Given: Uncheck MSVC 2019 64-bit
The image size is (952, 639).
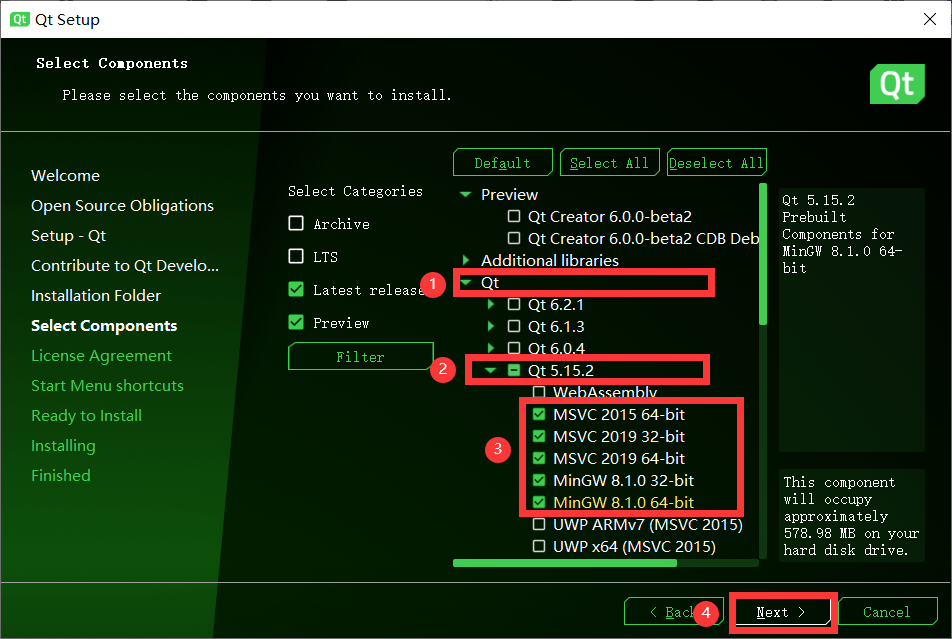Looking at the screenshot, I should pos(539,458).
